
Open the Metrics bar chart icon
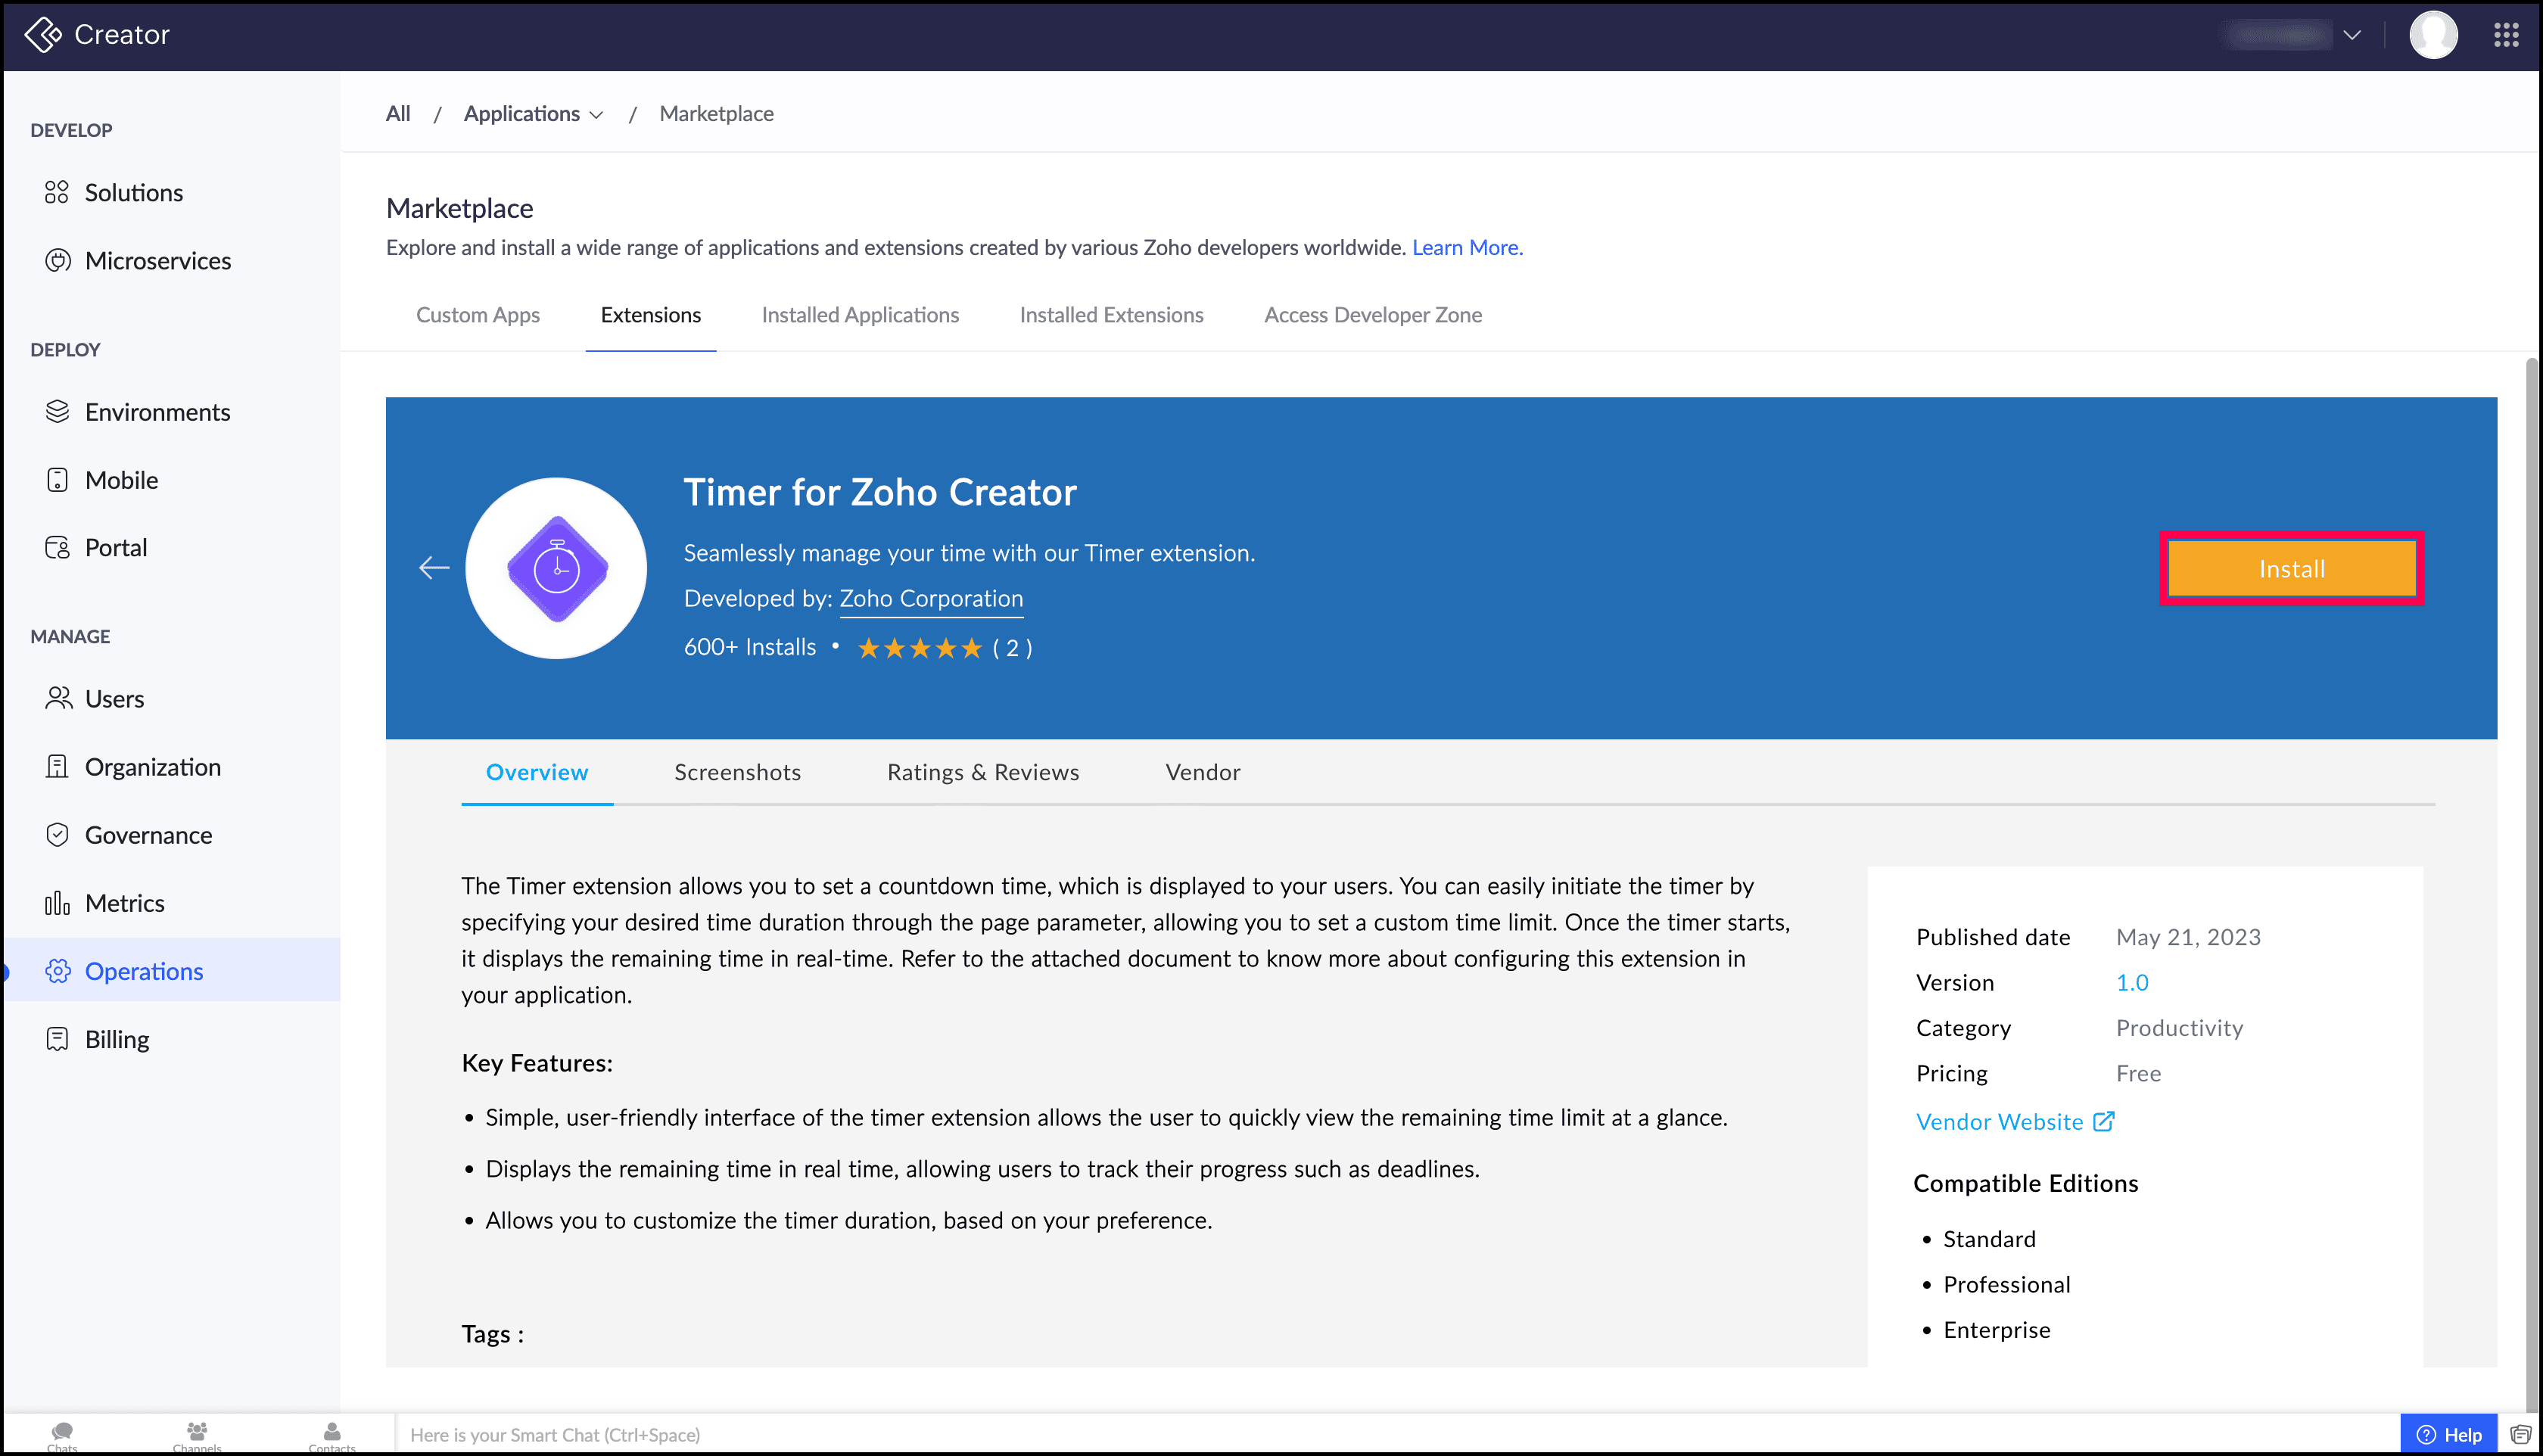[57, 903]
